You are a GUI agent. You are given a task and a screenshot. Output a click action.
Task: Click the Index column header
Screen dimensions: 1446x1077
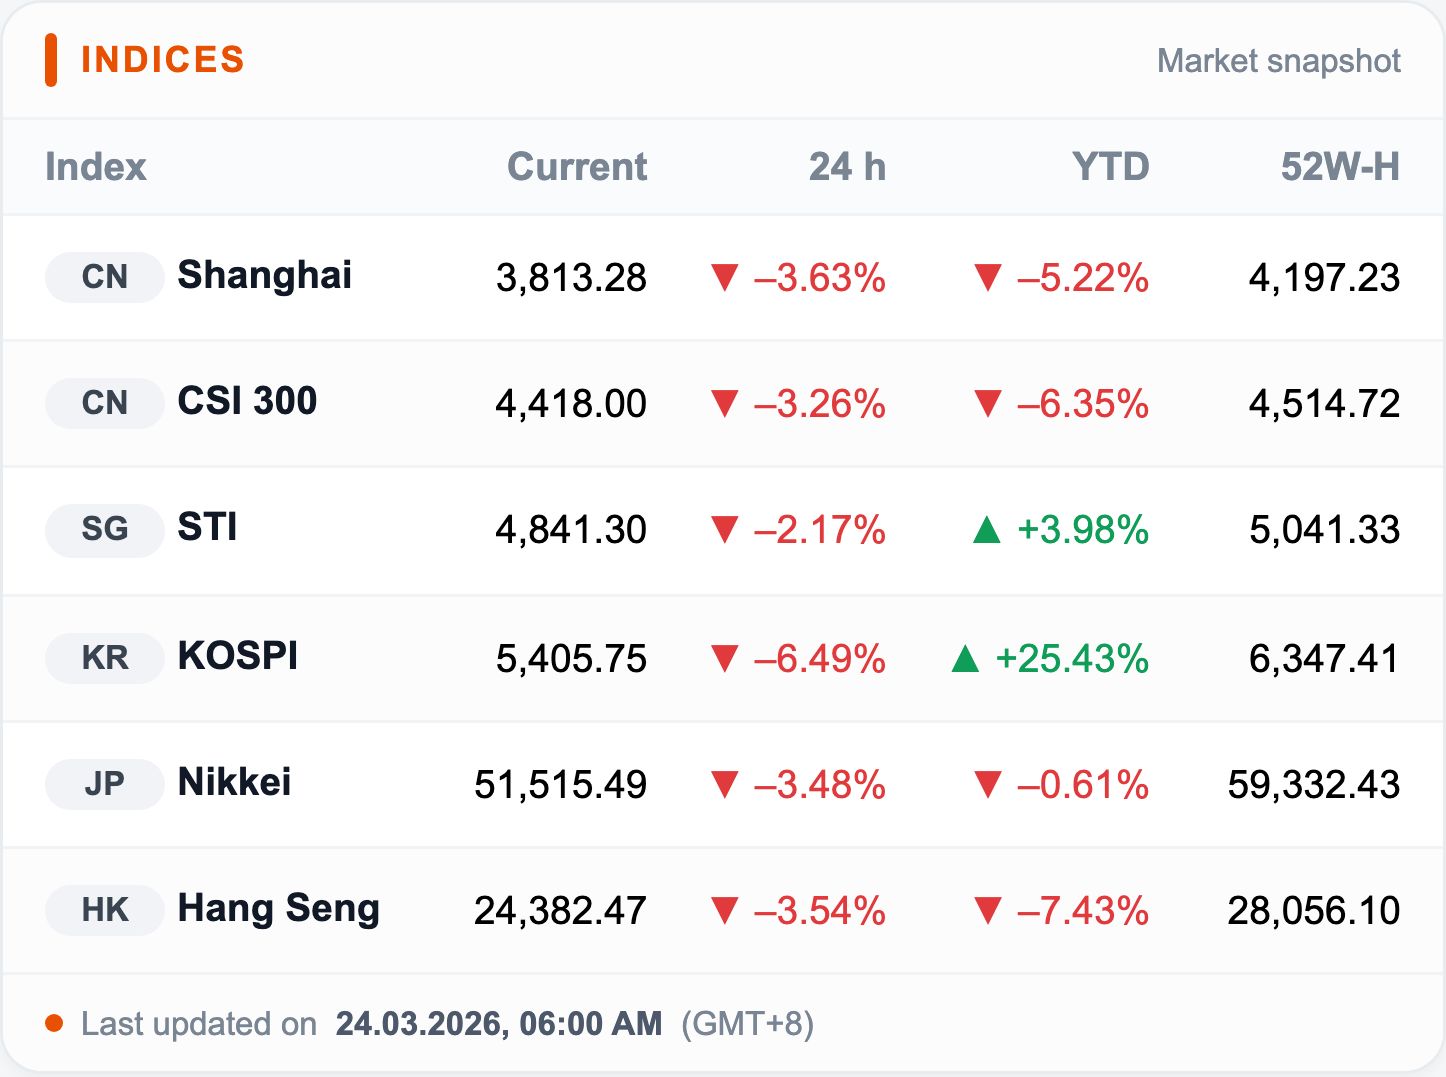pos(96,167)
